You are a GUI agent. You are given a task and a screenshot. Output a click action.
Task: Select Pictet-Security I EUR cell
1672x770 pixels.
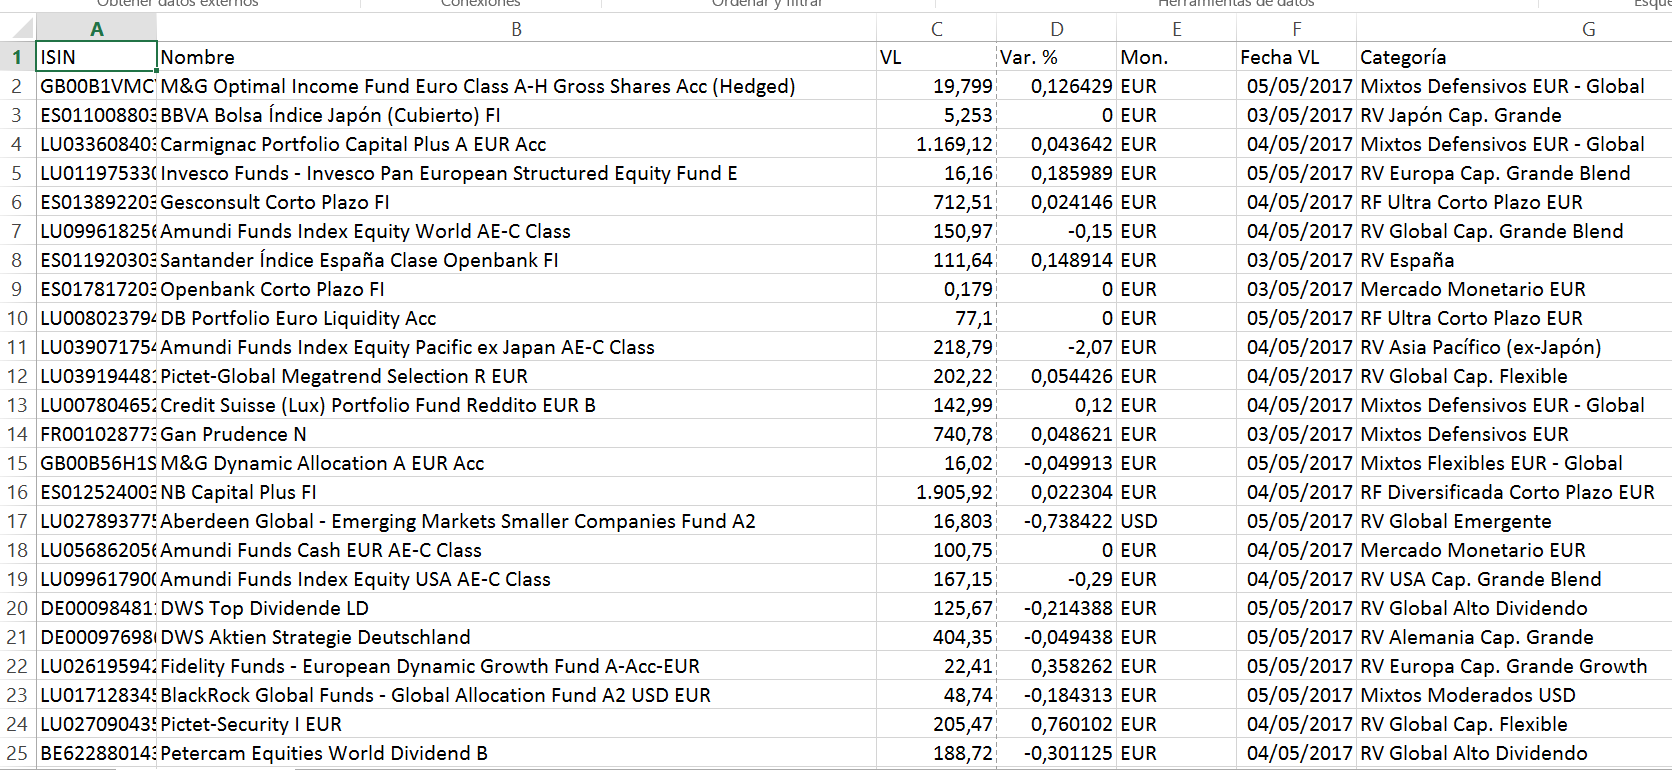[517, 724]
